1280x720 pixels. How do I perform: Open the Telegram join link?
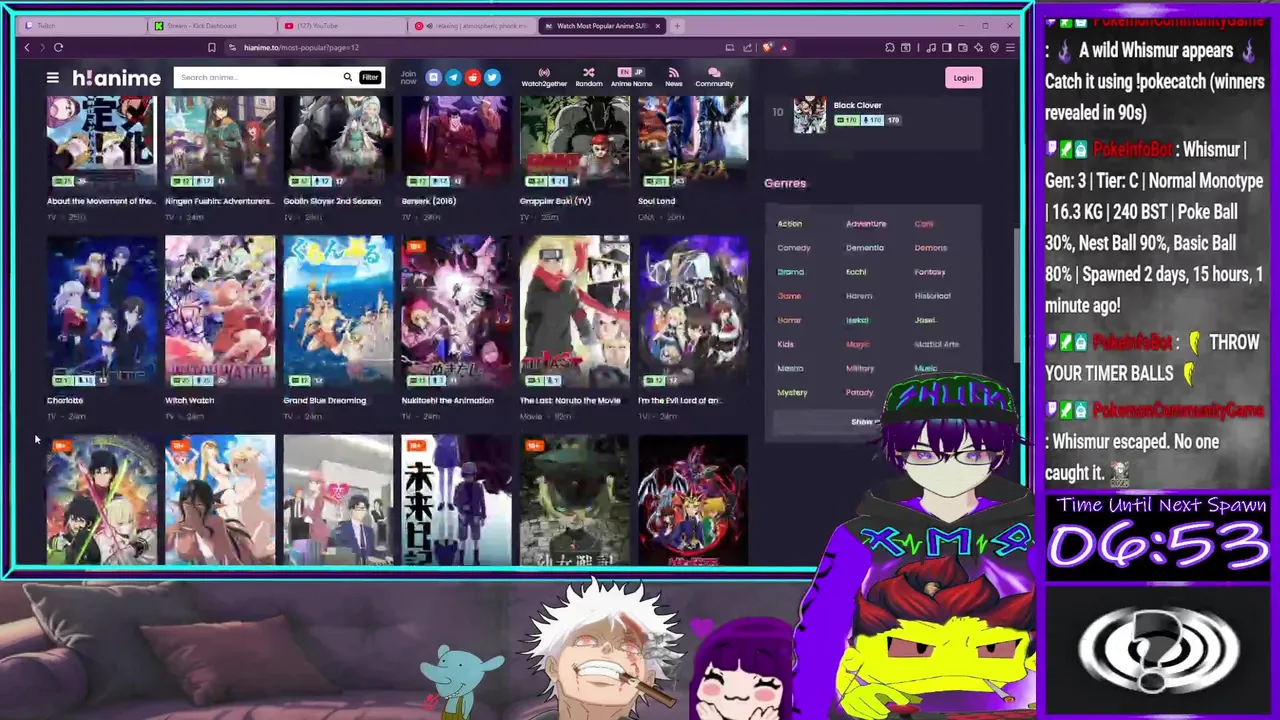[x=453, y=77]
